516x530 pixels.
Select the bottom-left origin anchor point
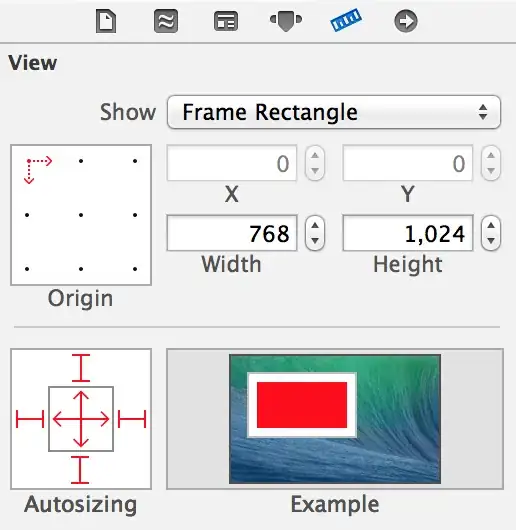27,269
